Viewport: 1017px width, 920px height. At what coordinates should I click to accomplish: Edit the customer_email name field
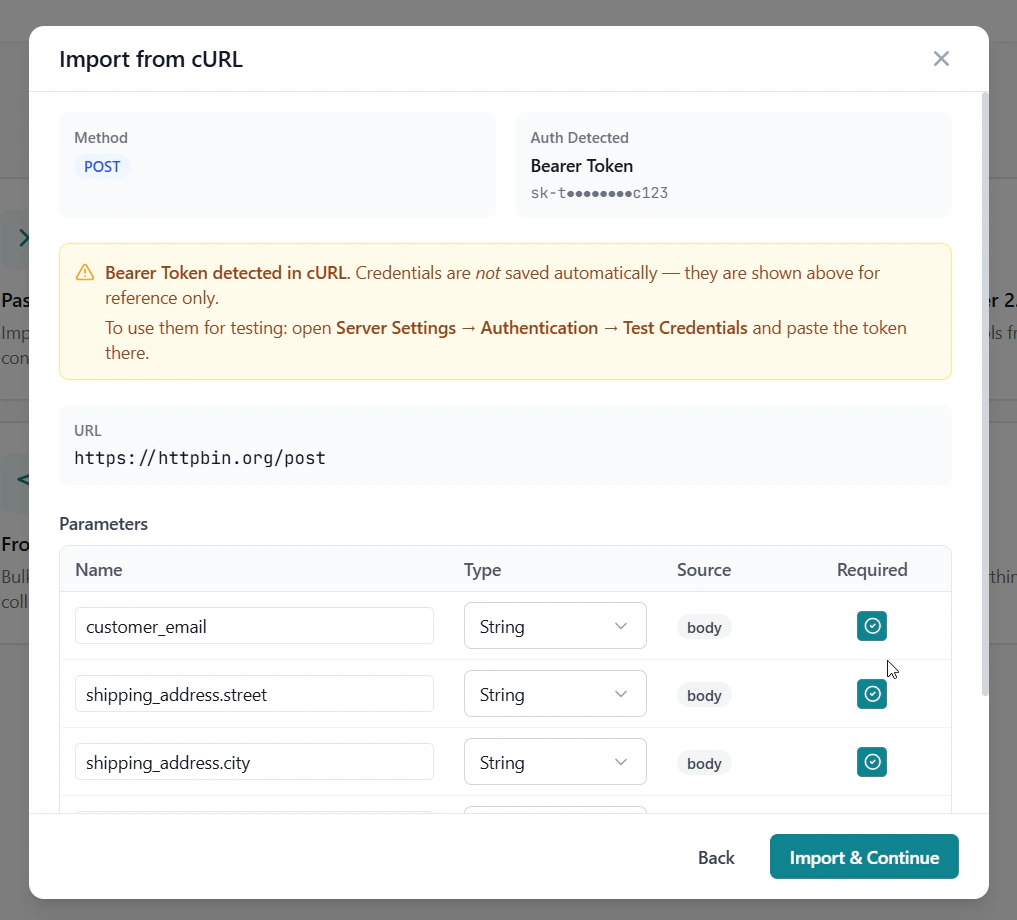tap(254, 626)
